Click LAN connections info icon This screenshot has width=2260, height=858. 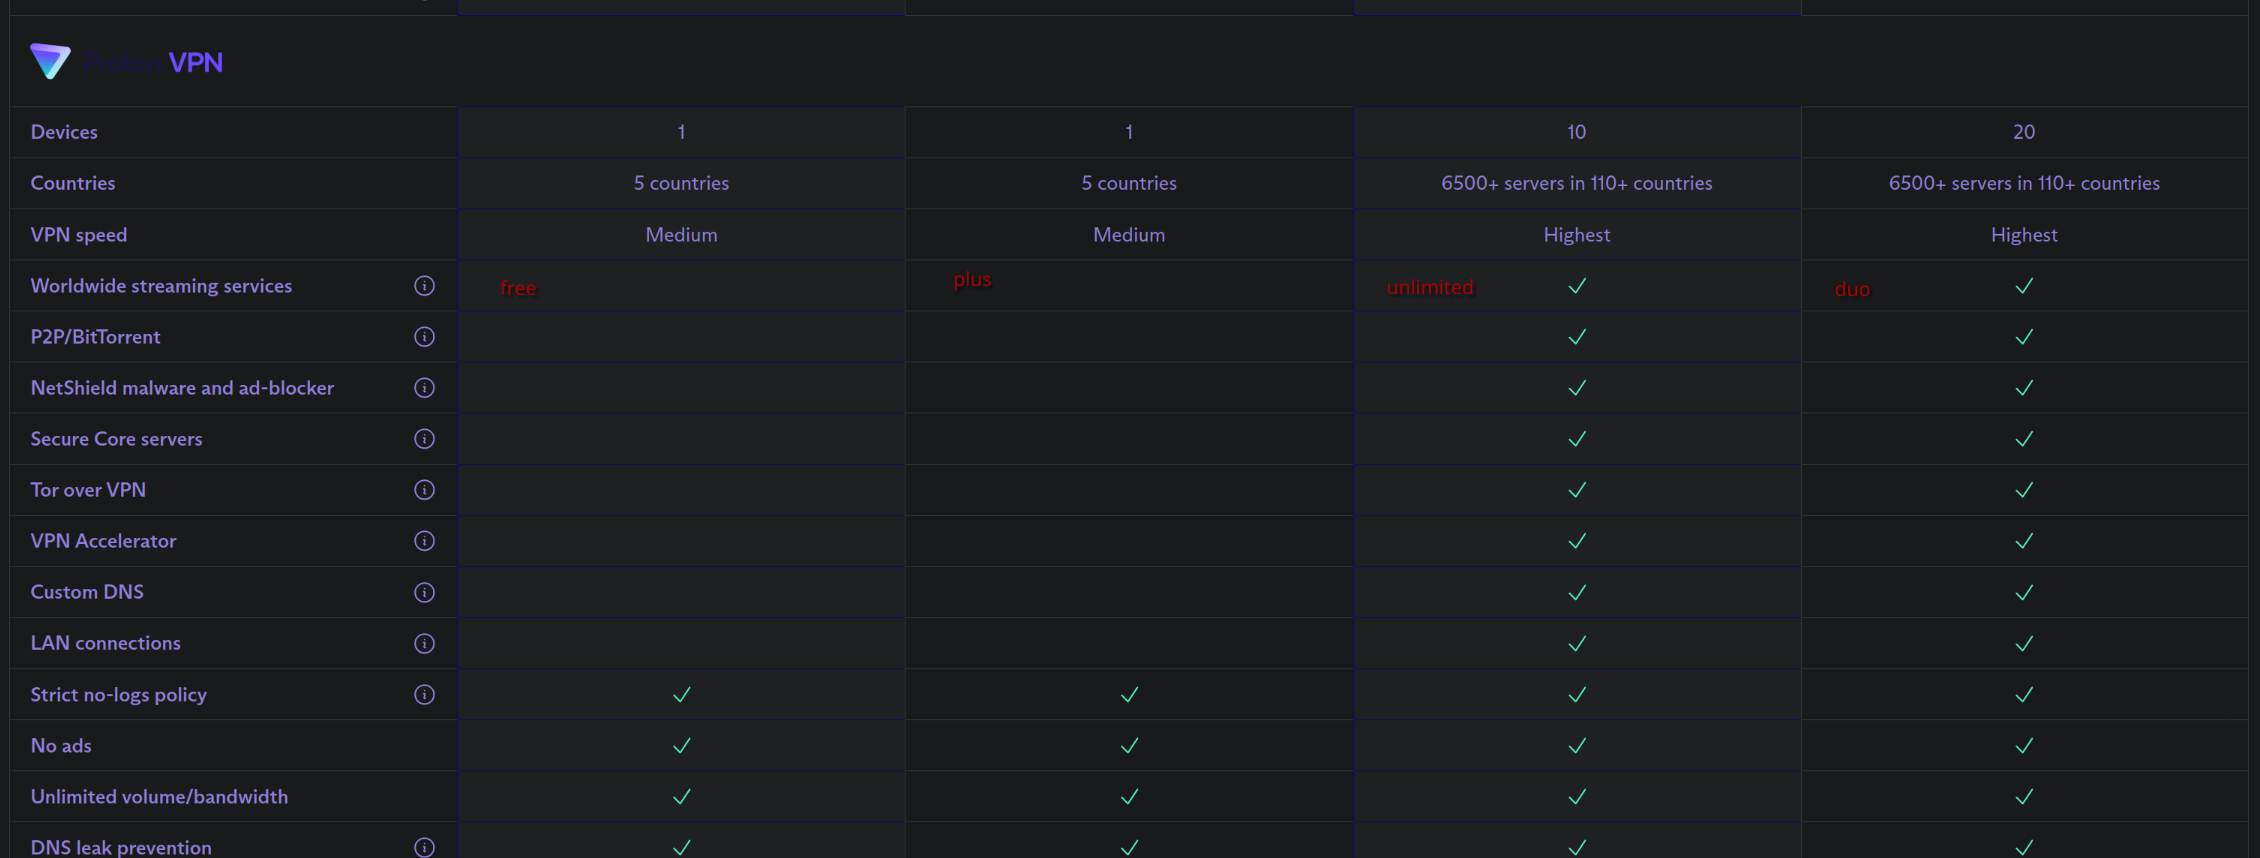coord(424,643)
